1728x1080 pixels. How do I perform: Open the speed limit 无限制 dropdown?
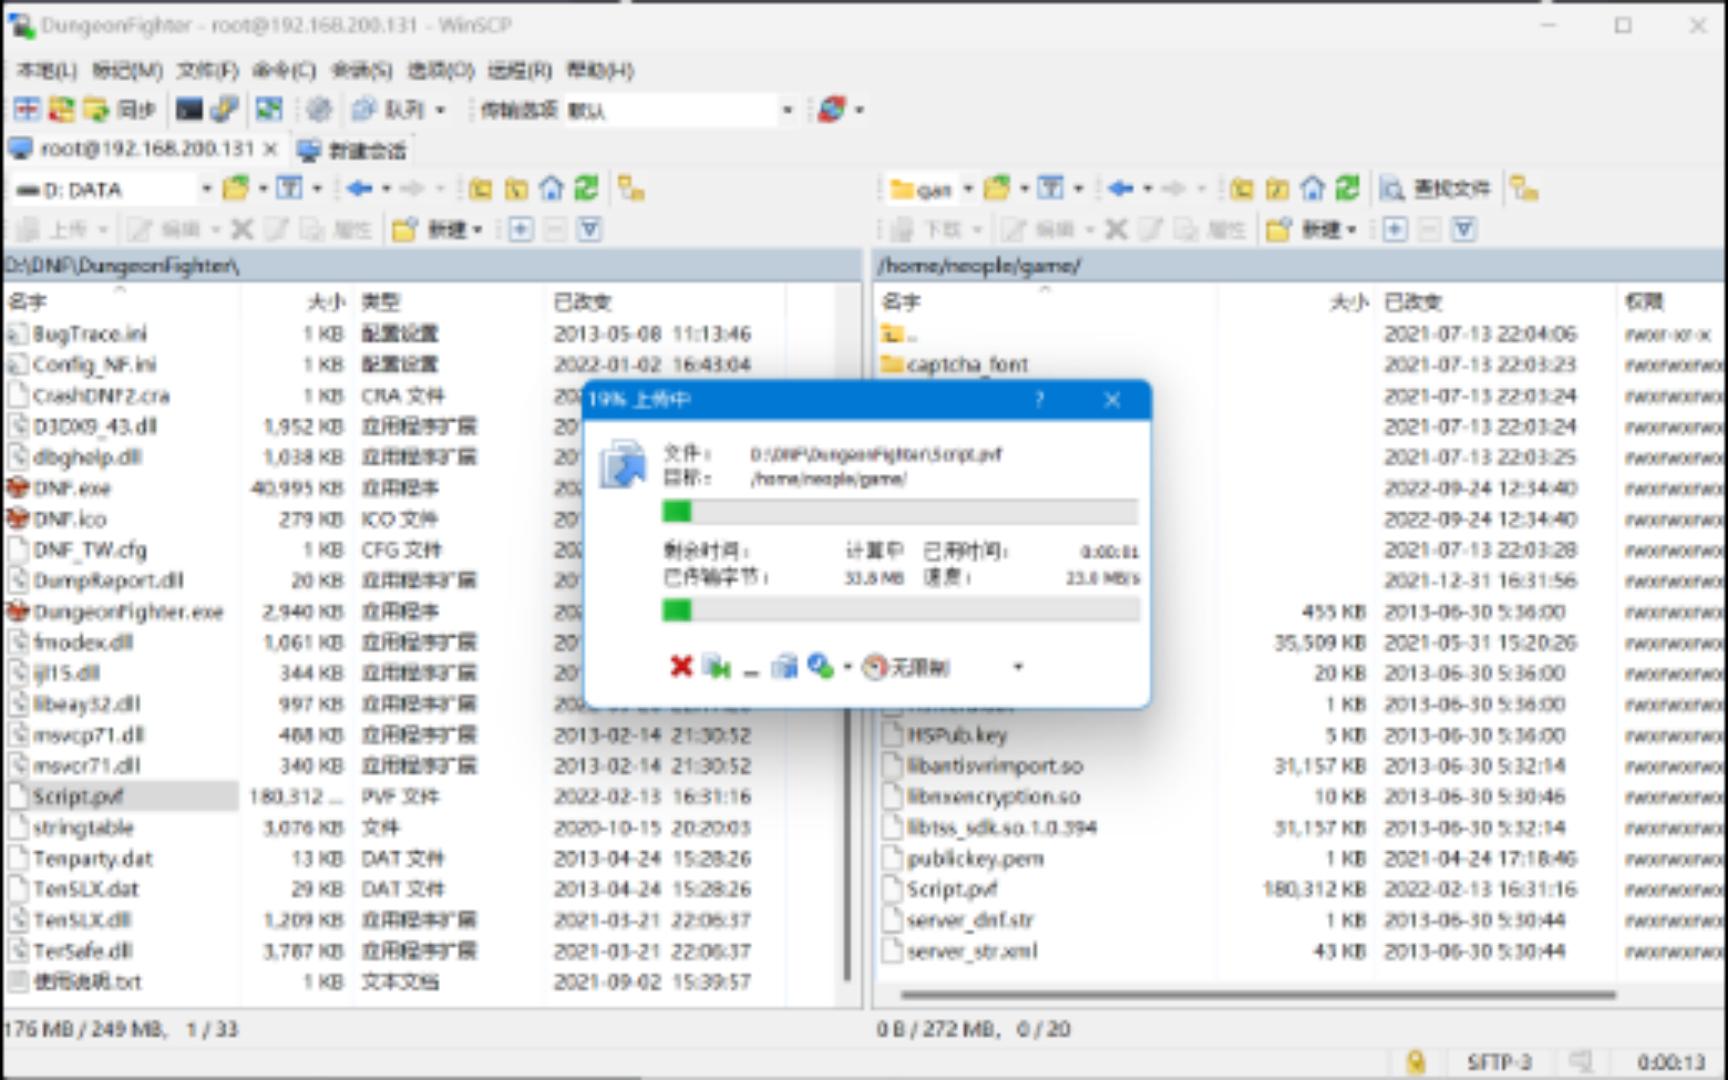point(1018,667)
